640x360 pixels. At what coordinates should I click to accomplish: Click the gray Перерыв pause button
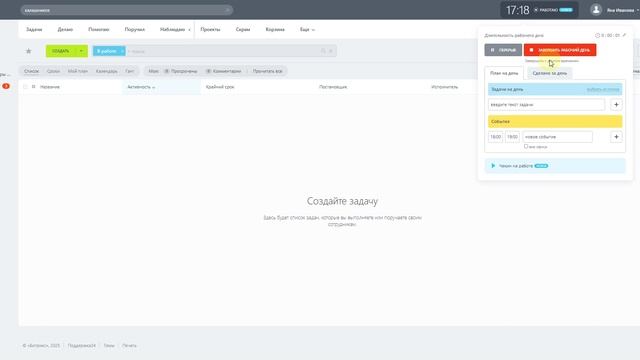[x=503, y=50]
